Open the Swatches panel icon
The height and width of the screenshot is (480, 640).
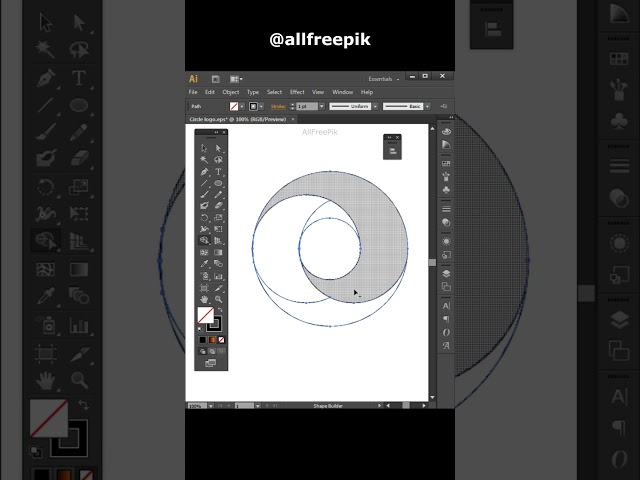pos(446,163)
